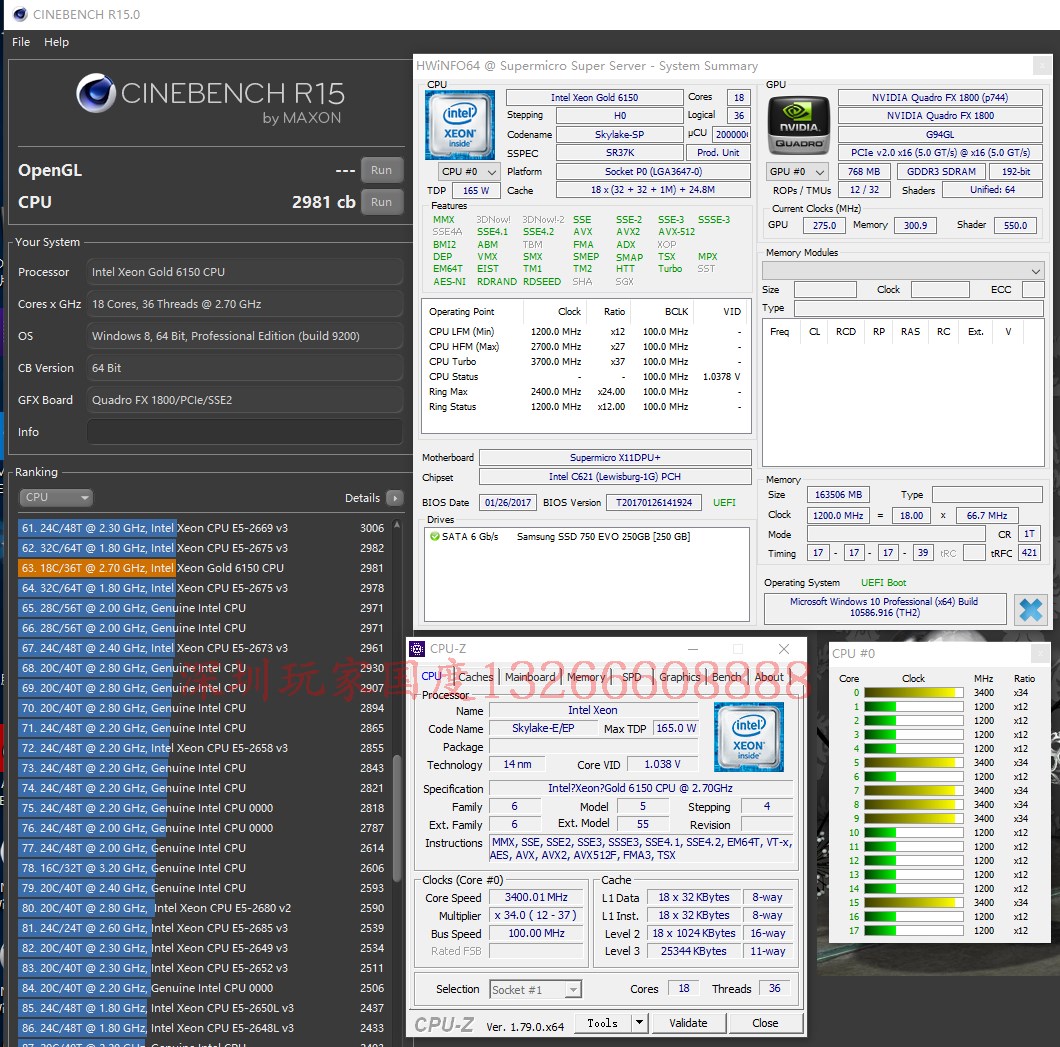
Task: Click the Info text field in Your System
Action: [x=245, y=432]
